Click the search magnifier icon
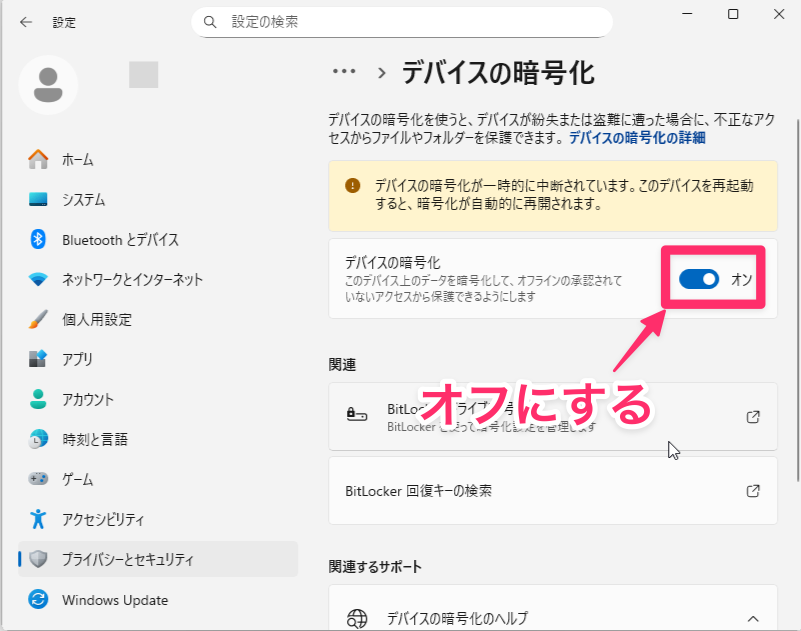Viewport: 801px width, 631px height. (210, 21)
